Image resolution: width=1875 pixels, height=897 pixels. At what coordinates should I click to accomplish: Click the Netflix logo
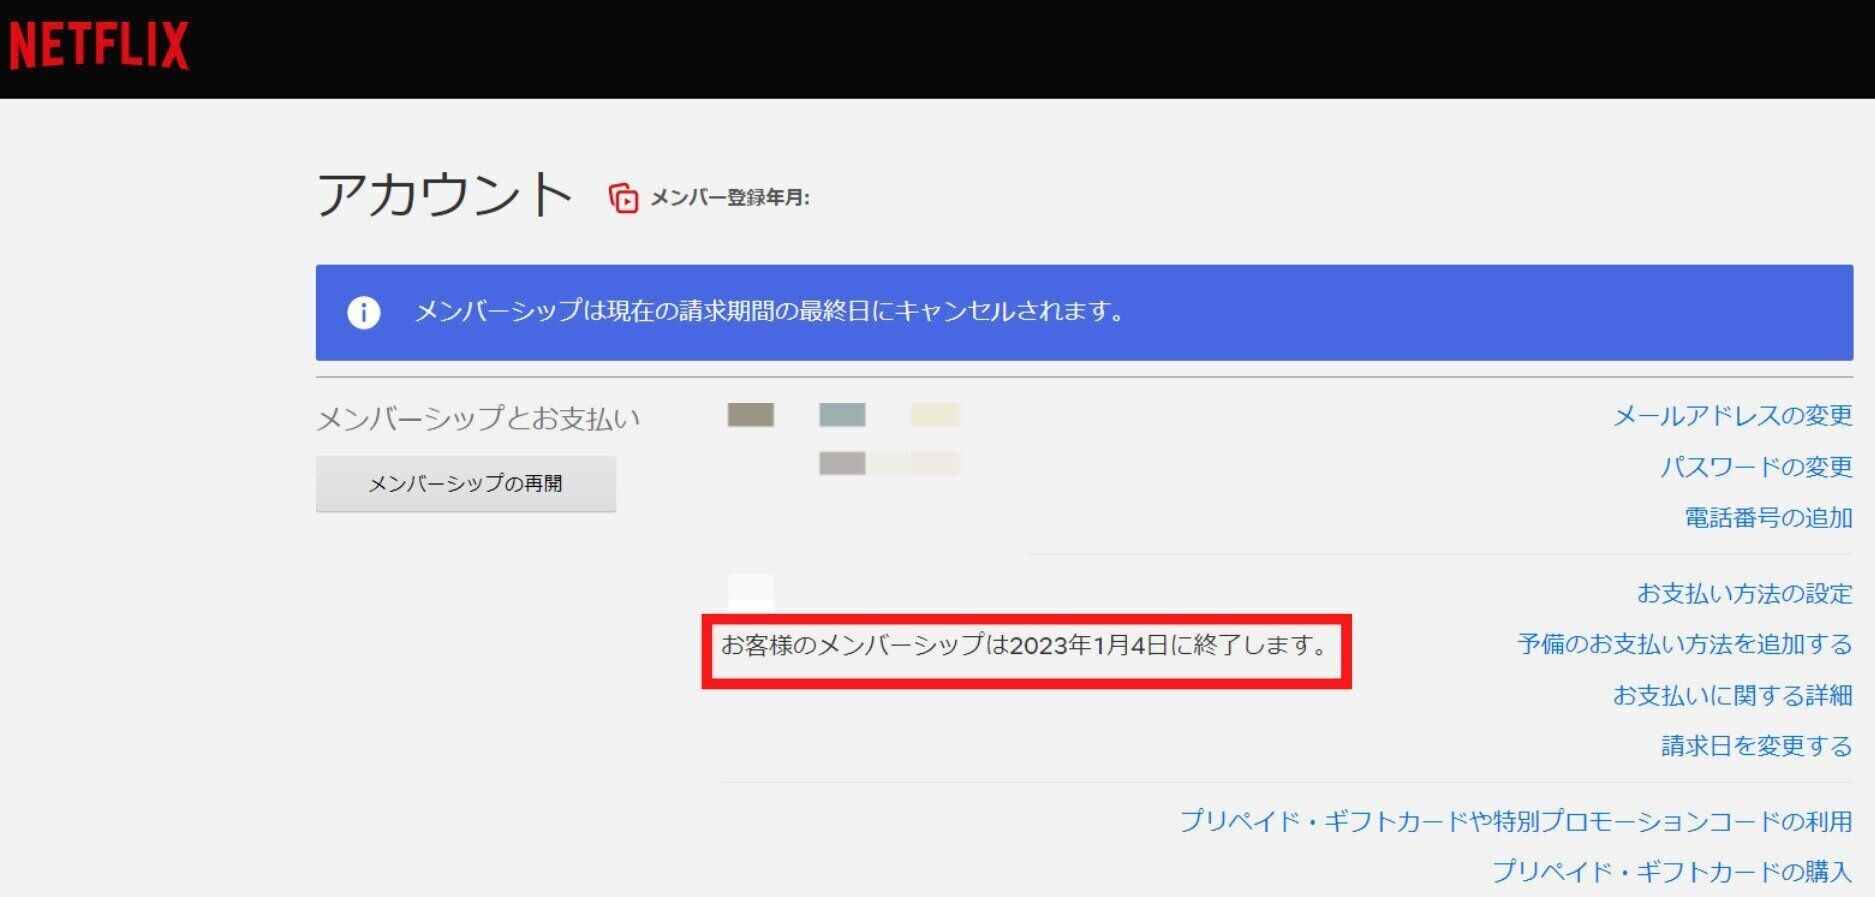pyautogui.click(x=99, y=46)
